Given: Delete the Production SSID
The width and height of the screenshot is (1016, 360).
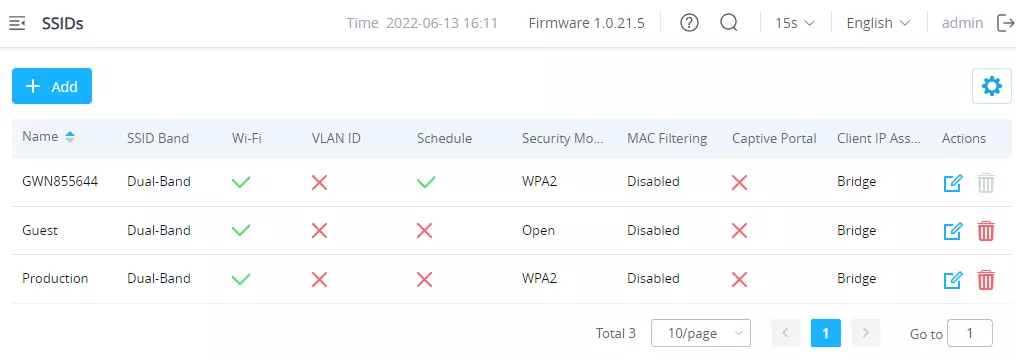Looking at the screenshot, I should pos(986,280).
